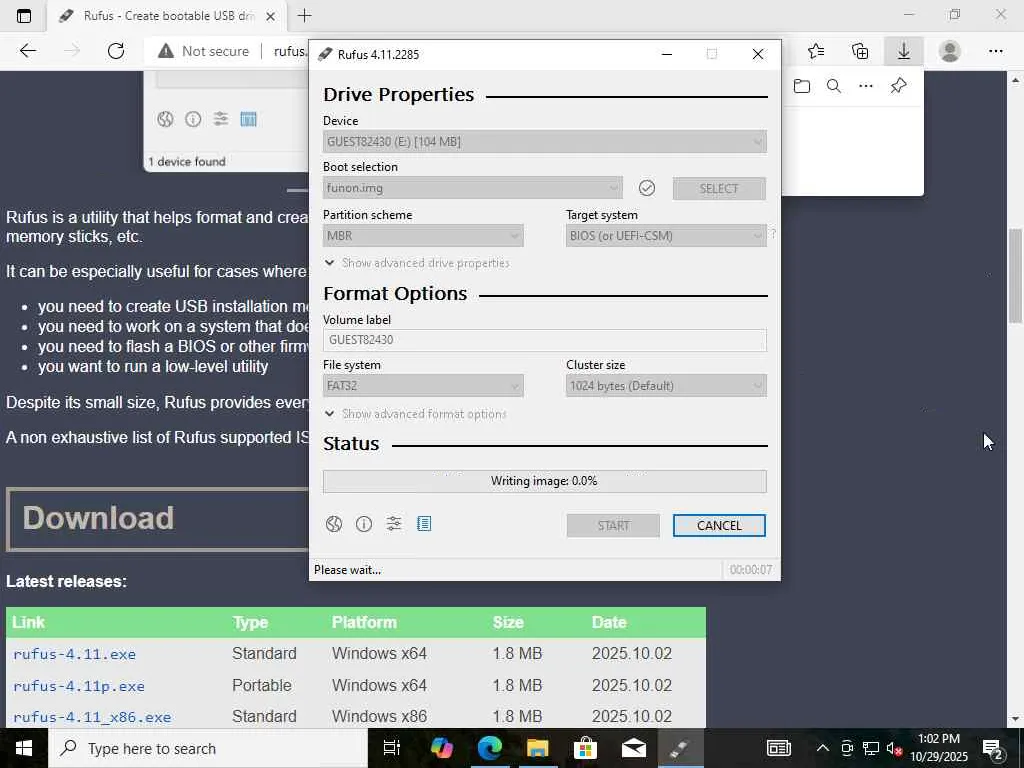Image resolution: width=1024 pixels, height=768 pixels.
Task: Open Boot selection dropdown funon.img
Action: [473, 188]
